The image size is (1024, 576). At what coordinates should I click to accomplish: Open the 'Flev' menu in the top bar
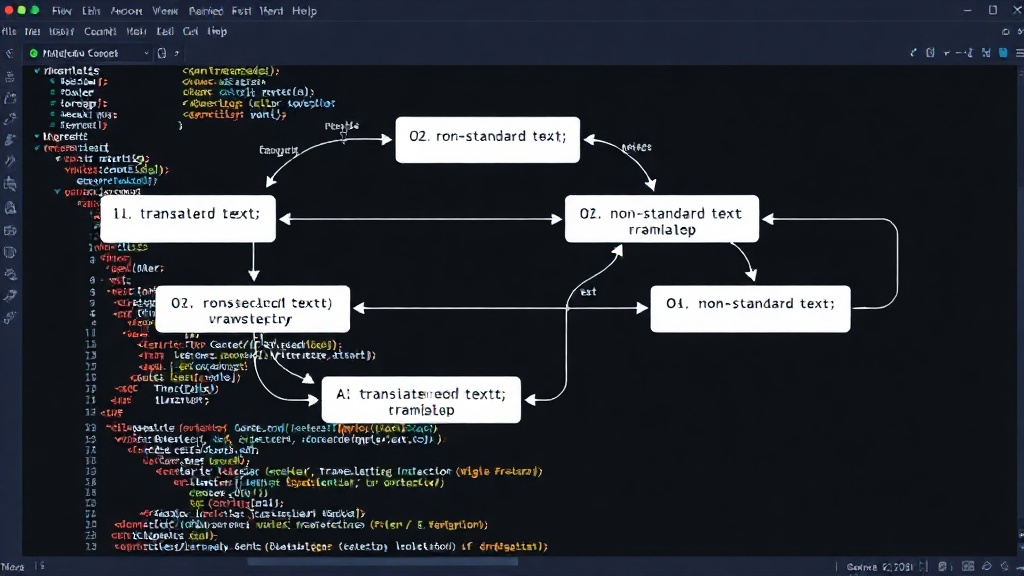click(x=61, y=11)
